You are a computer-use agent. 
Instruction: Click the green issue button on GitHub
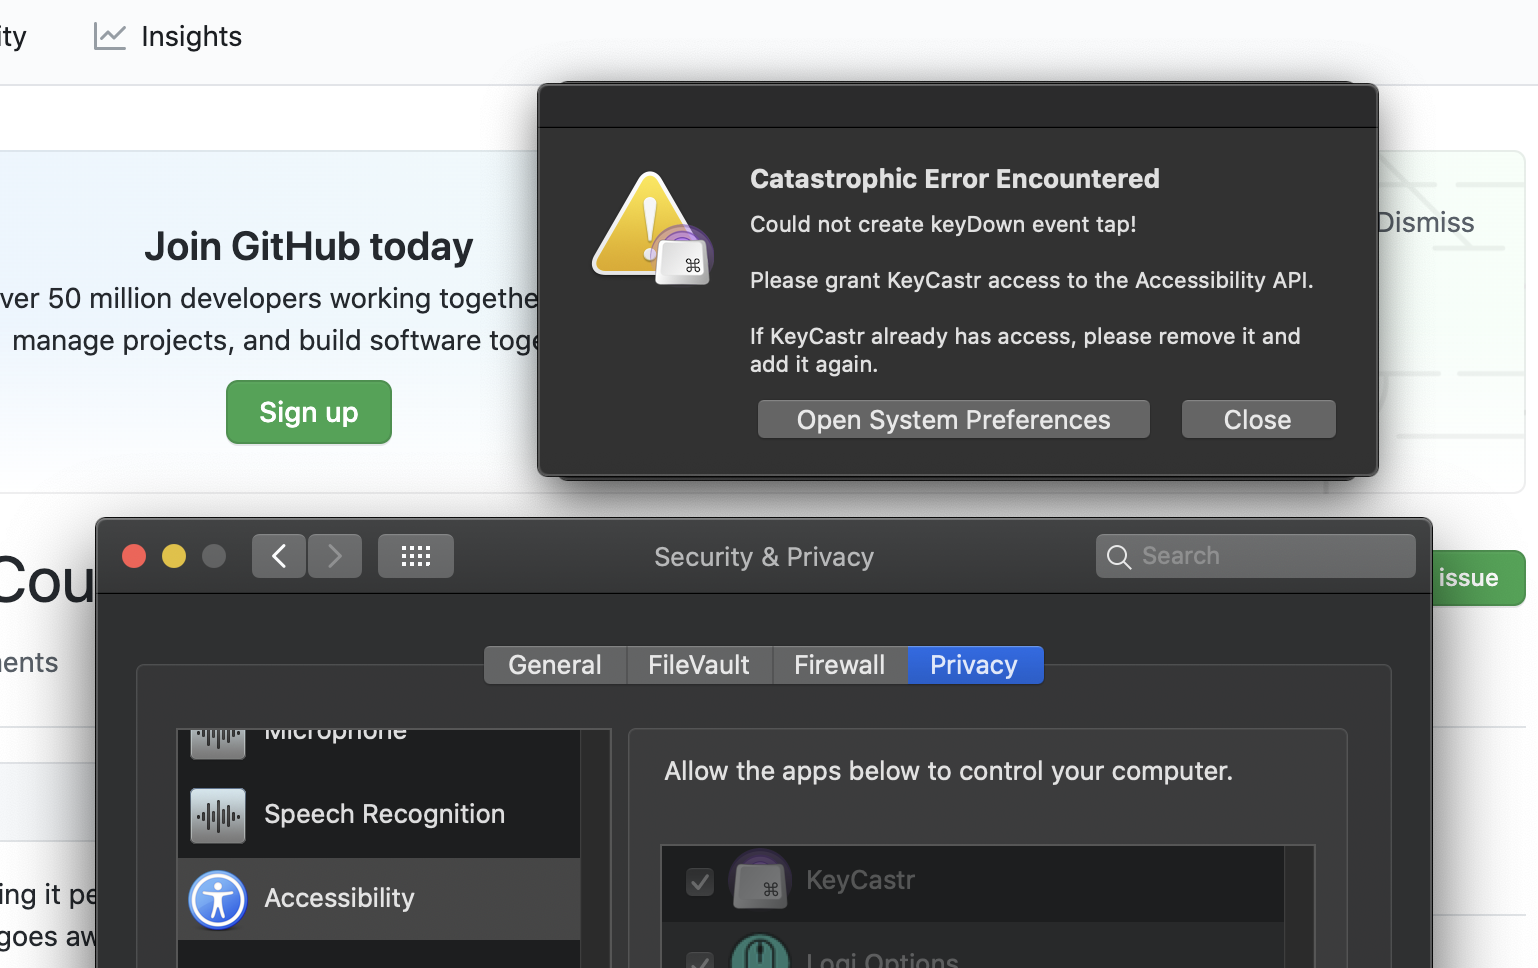[x=1478, y=578]
